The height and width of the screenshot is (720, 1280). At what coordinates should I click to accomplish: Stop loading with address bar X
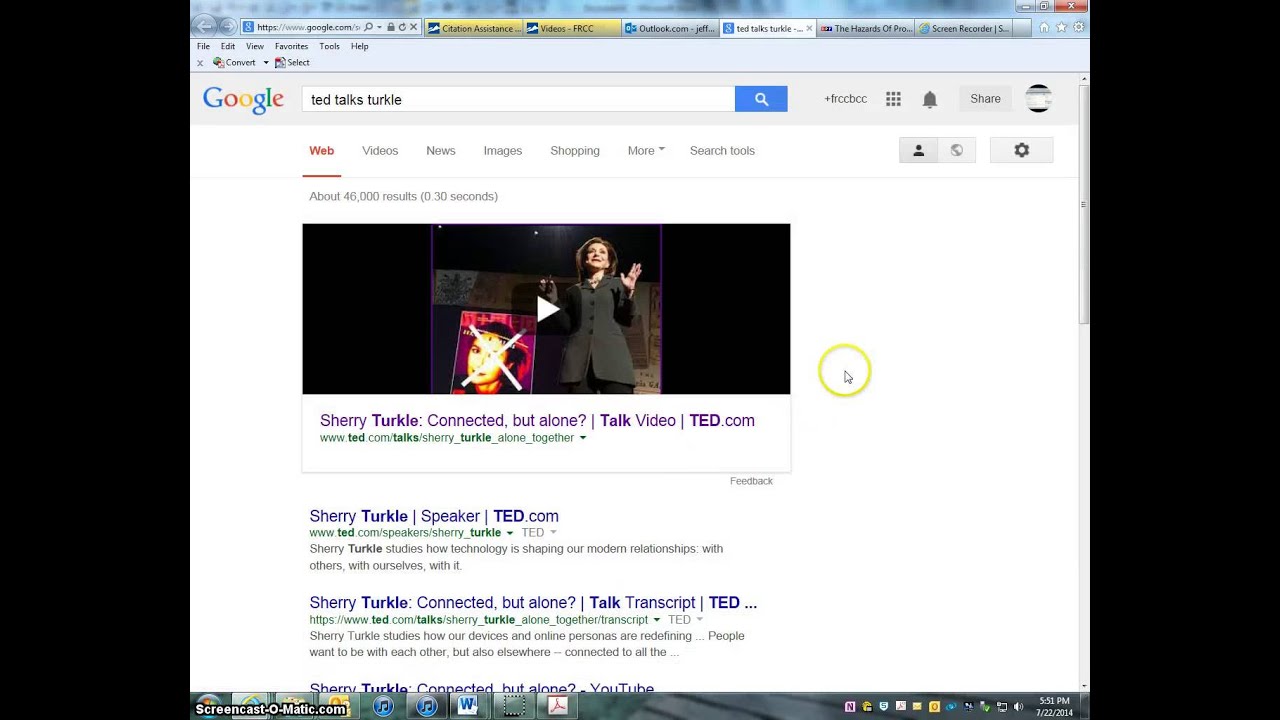(413, 28)
